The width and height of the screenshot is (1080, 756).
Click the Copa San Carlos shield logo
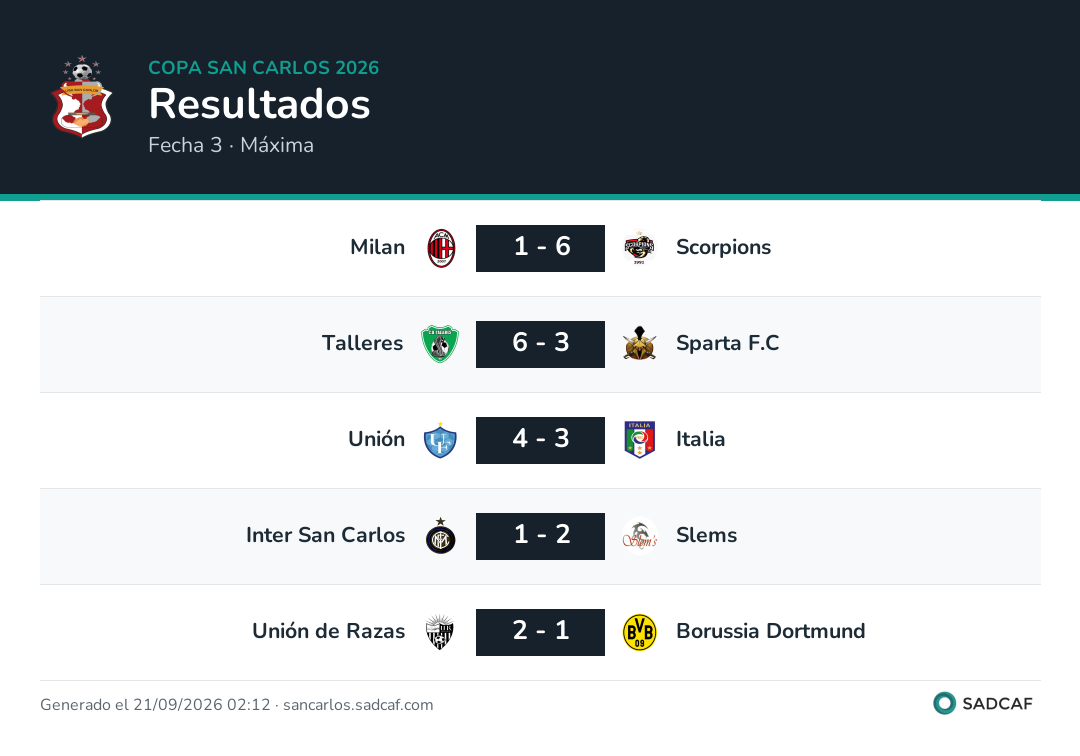tap(82, 96)
